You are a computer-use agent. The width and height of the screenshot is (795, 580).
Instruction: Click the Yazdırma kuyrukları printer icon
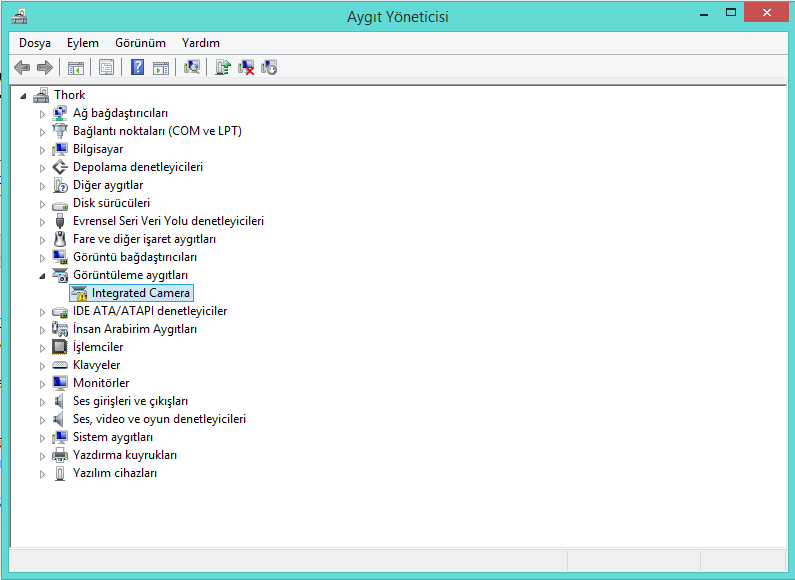point(60,455)
